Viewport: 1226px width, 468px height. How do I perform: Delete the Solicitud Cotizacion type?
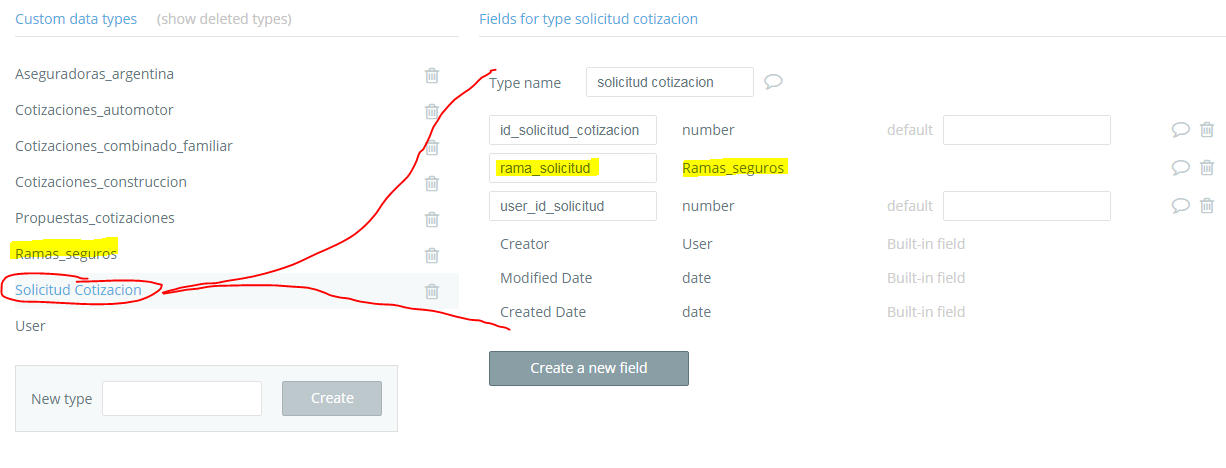pyautogui.click(x=432, y=291)
